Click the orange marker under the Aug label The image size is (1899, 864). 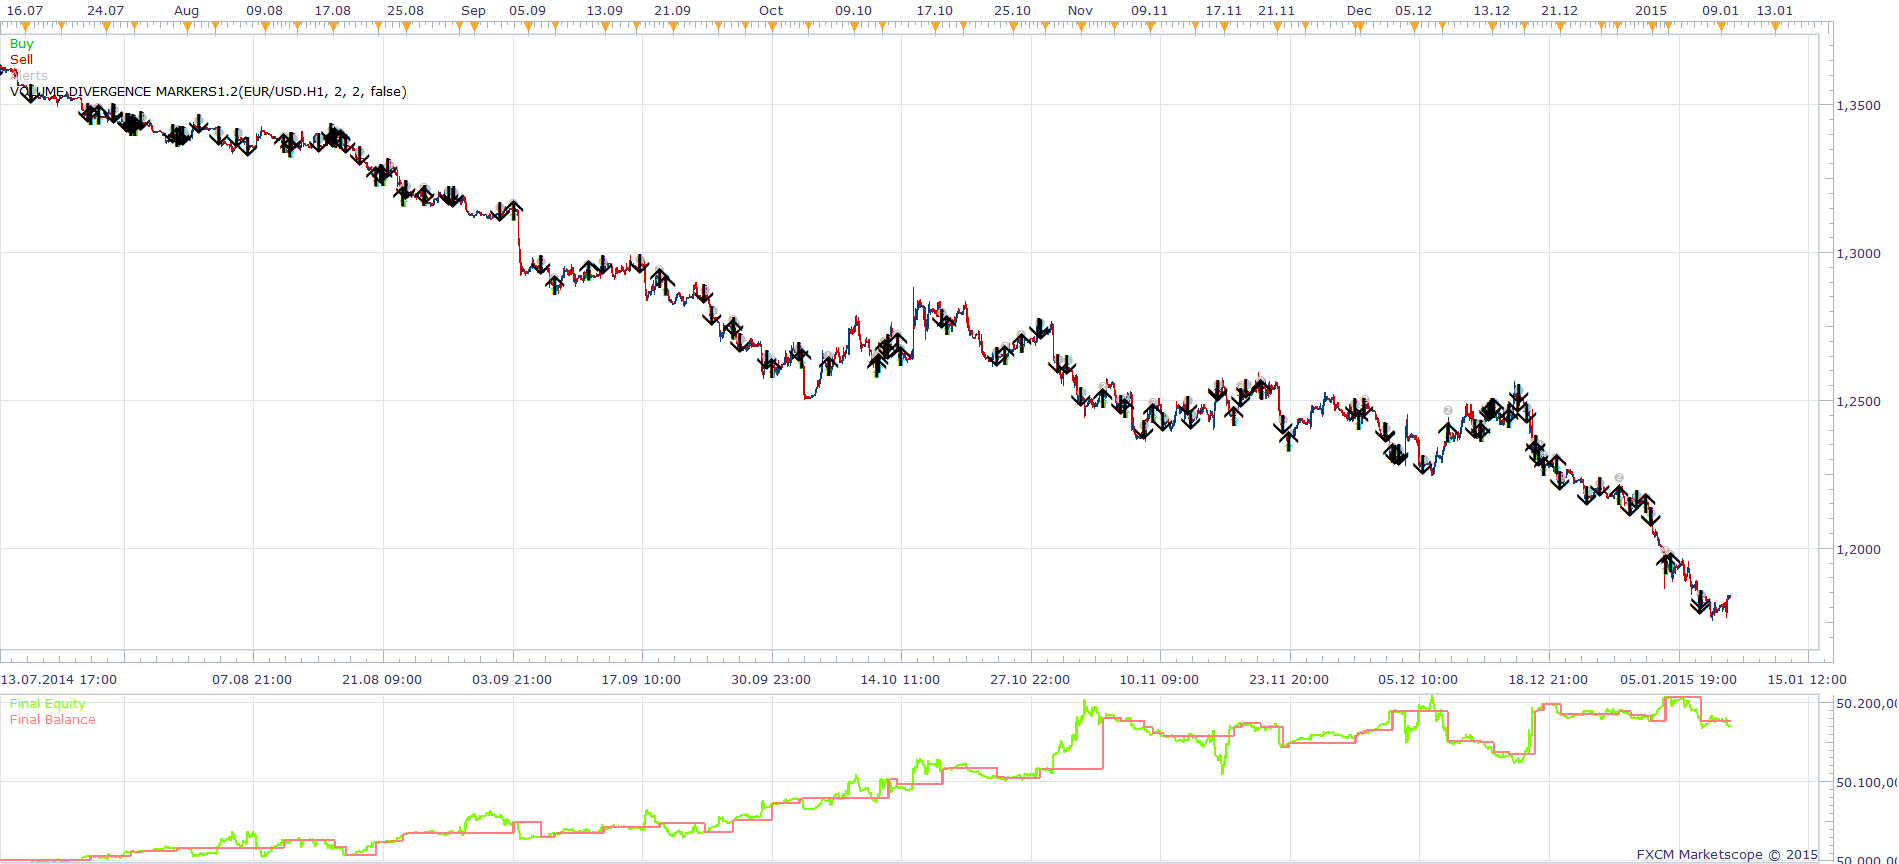[x=187, y=27]
